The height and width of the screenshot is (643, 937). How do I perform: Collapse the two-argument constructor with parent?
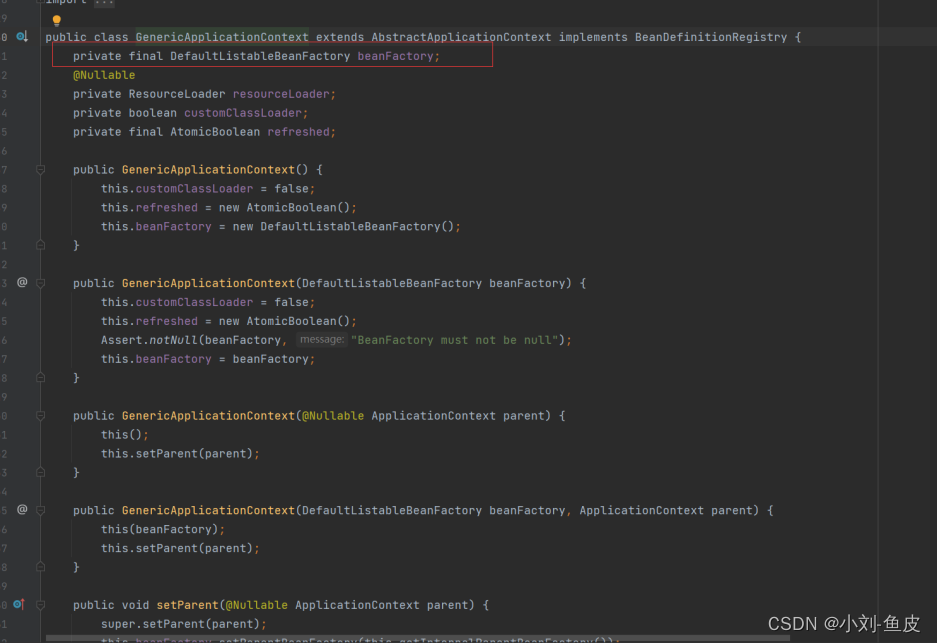coord(40,510)
